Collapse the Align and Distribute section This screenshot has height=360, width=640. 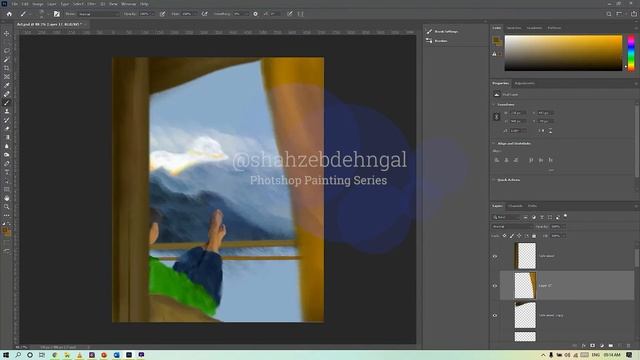click(x=494, y=144)
